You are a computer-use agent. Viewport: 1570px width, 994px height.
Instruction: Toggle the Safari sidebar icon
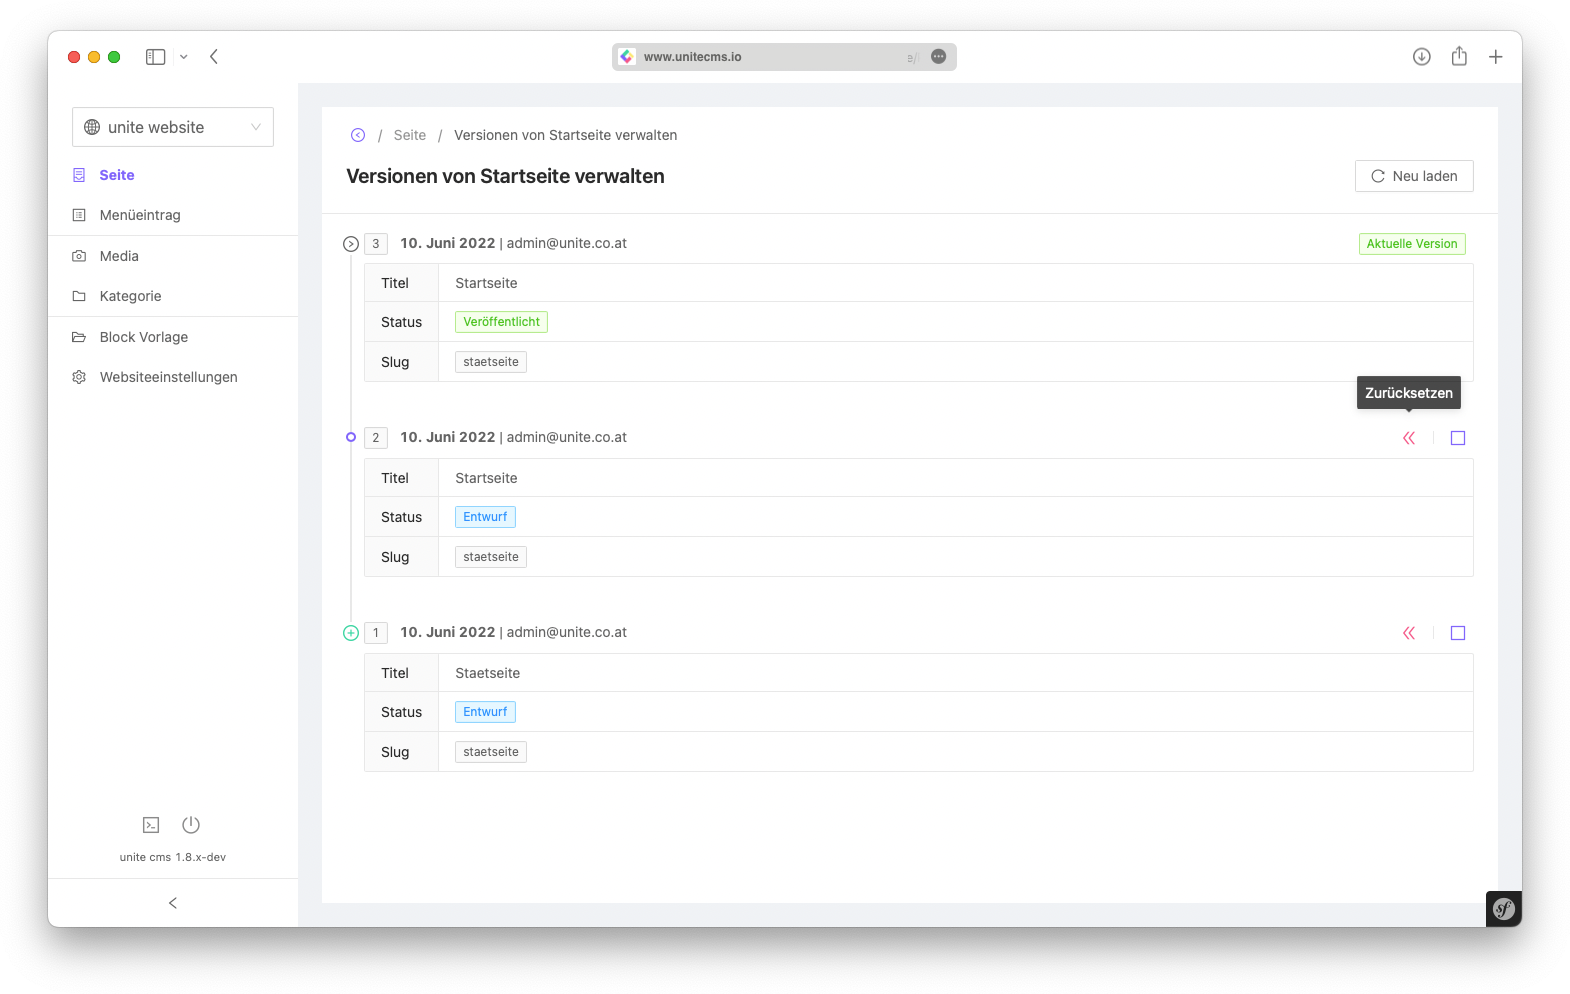coord(155,57)
